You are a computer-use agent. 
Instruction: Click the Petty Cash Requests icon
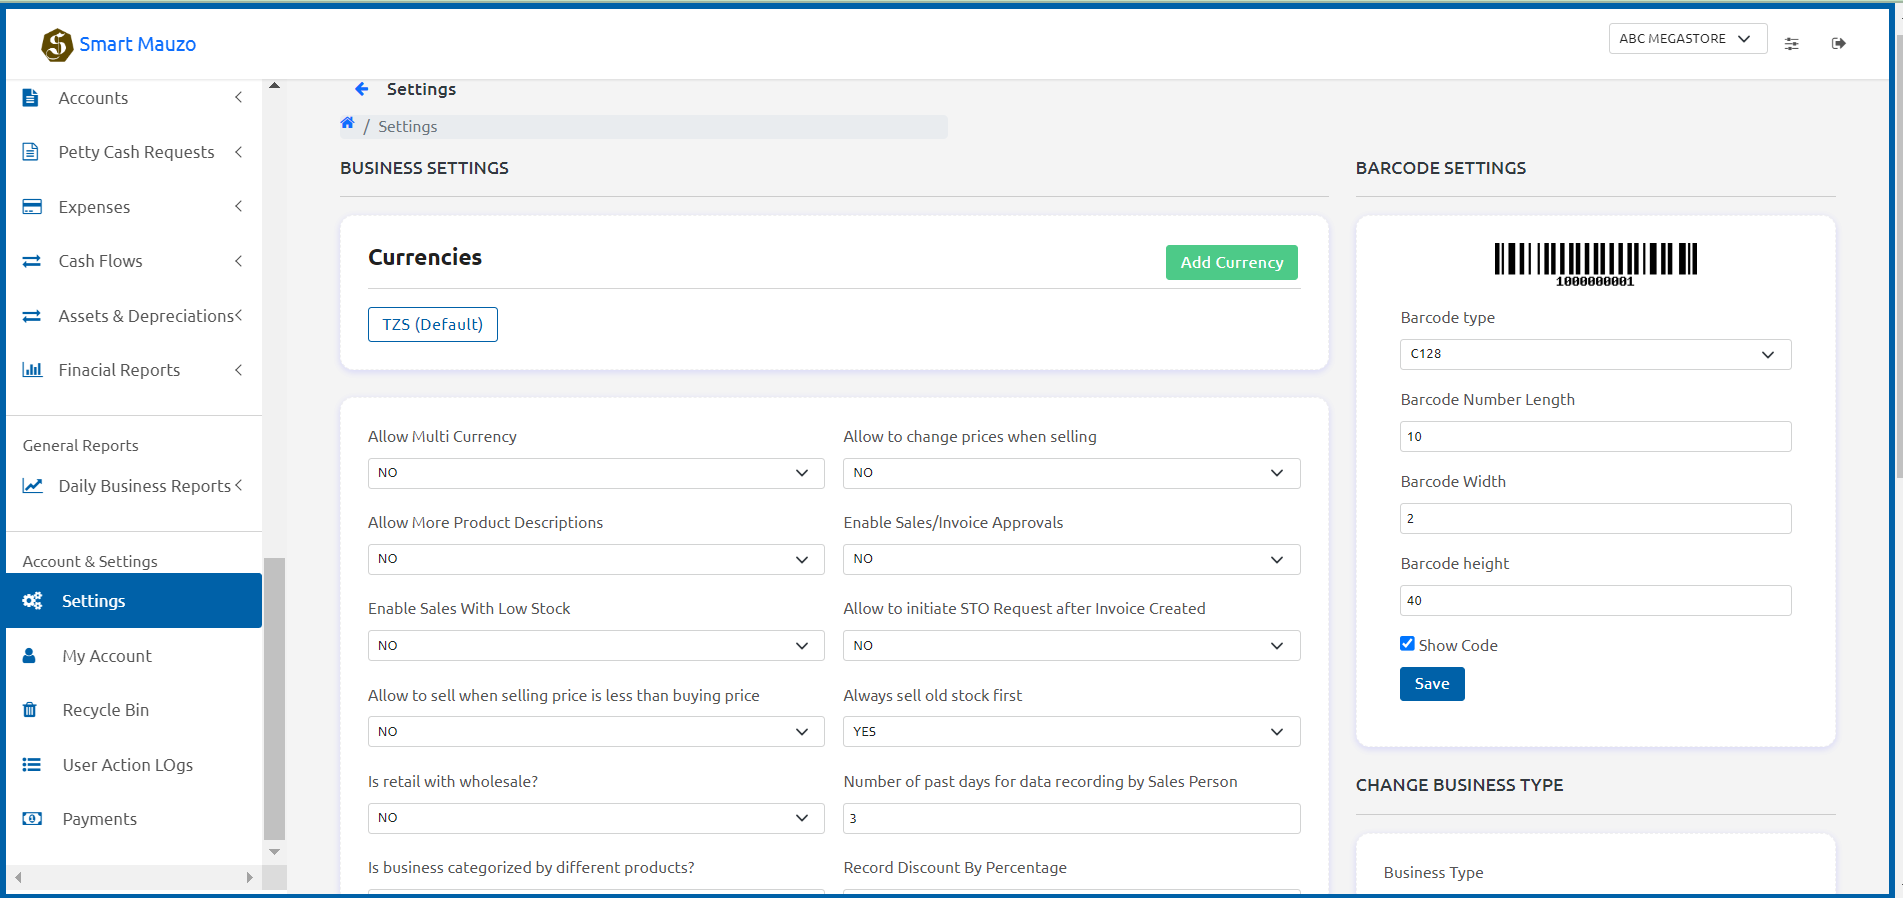31,152
